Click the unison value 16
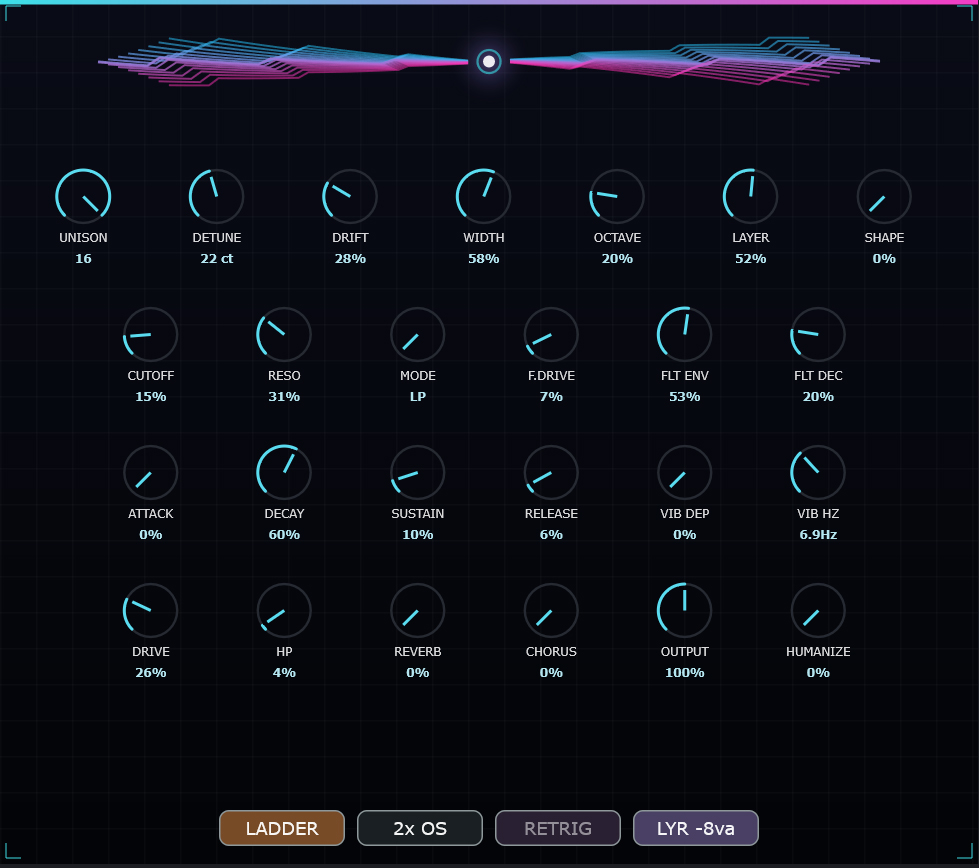 pyautogui.click(x=83, y=259)
